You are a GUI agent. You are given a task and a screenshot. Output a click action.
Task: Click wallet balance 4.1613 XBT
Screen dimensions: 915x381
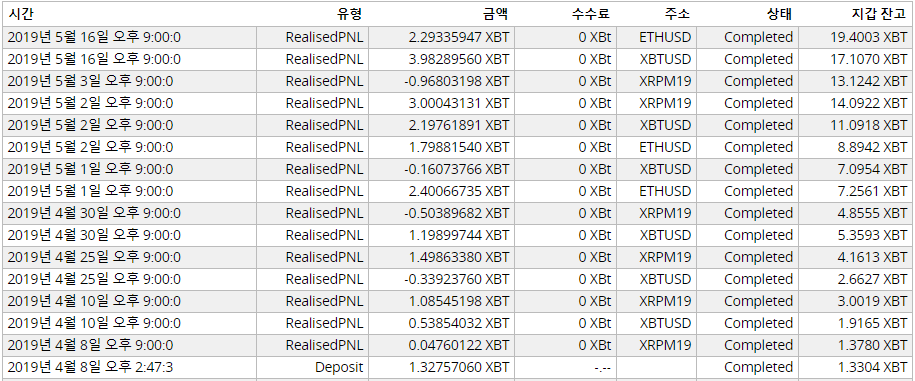pos(872,257)
